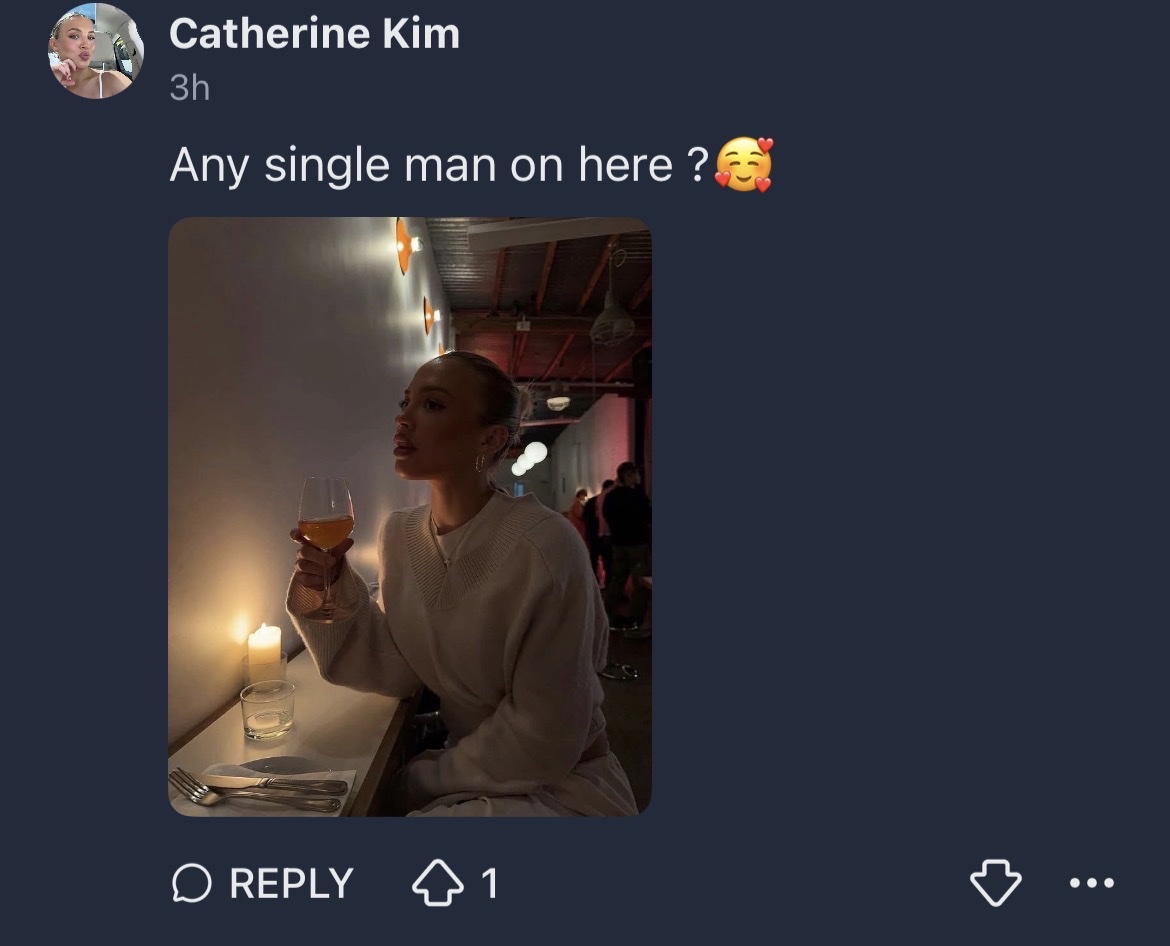Screen dimensions: 1170x946
Task: Tap the REPLY button label
Action: pyautogui.click(x=291, y=884)
